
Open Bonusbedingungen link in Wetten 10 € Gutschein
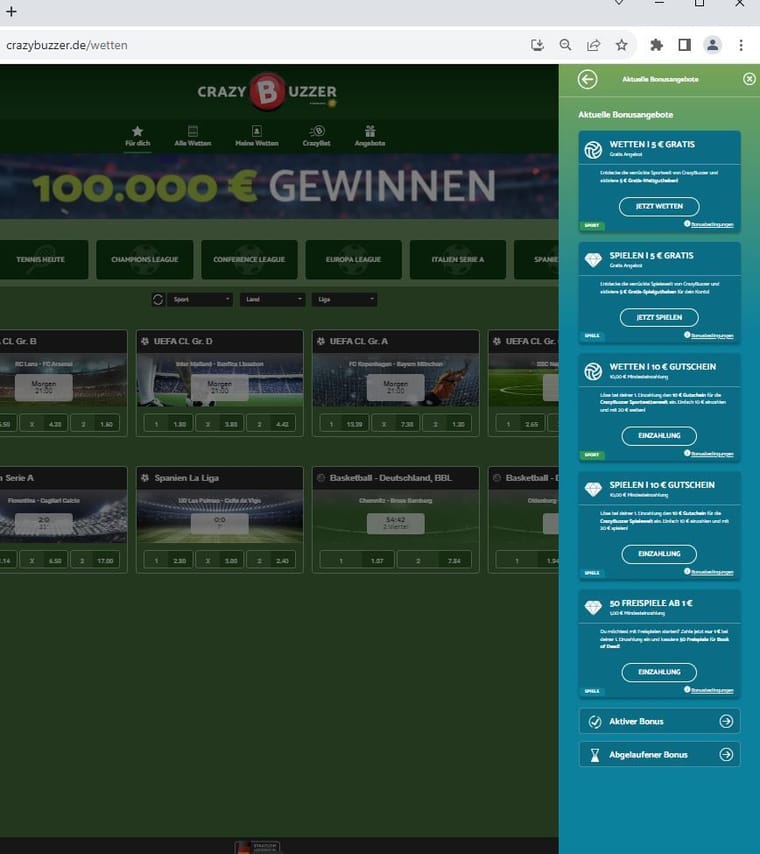pos(712,454)
